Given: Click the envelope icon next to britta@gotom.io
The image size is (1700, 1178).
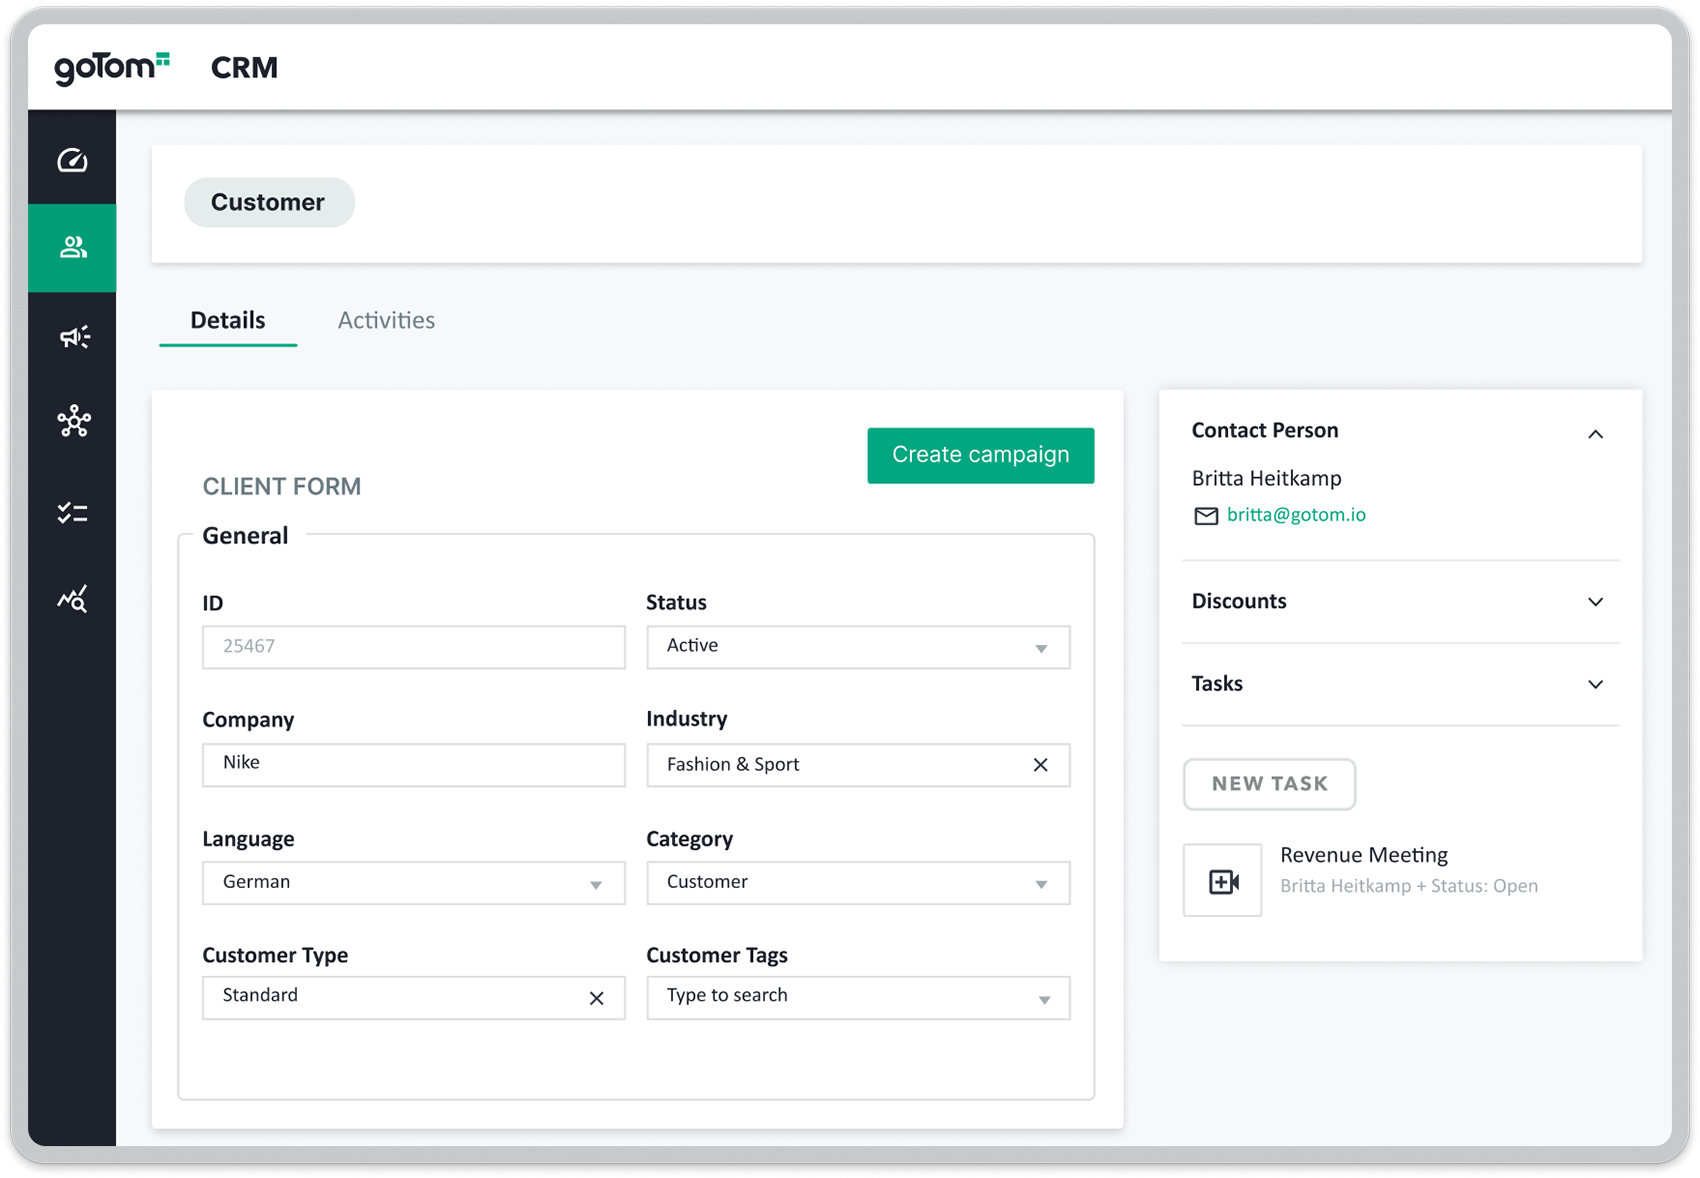Looking at the screenshot, I should (x=1205, y=516).
